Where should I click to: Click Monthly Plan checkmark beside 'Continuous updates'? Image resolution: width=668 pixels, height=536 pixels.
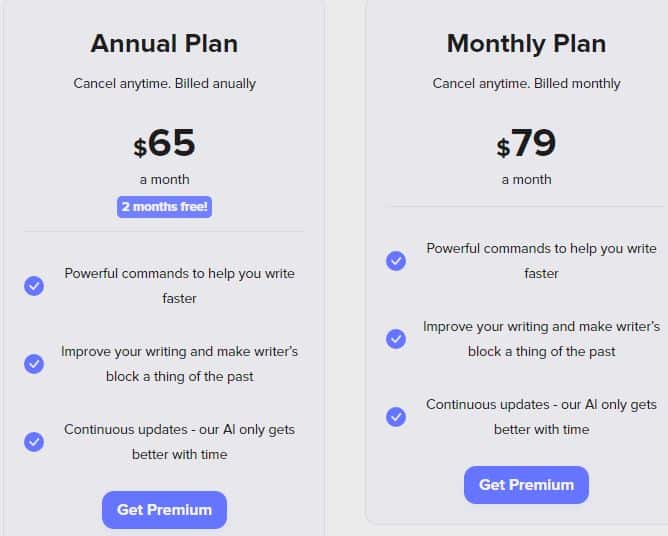pos(396,416)
